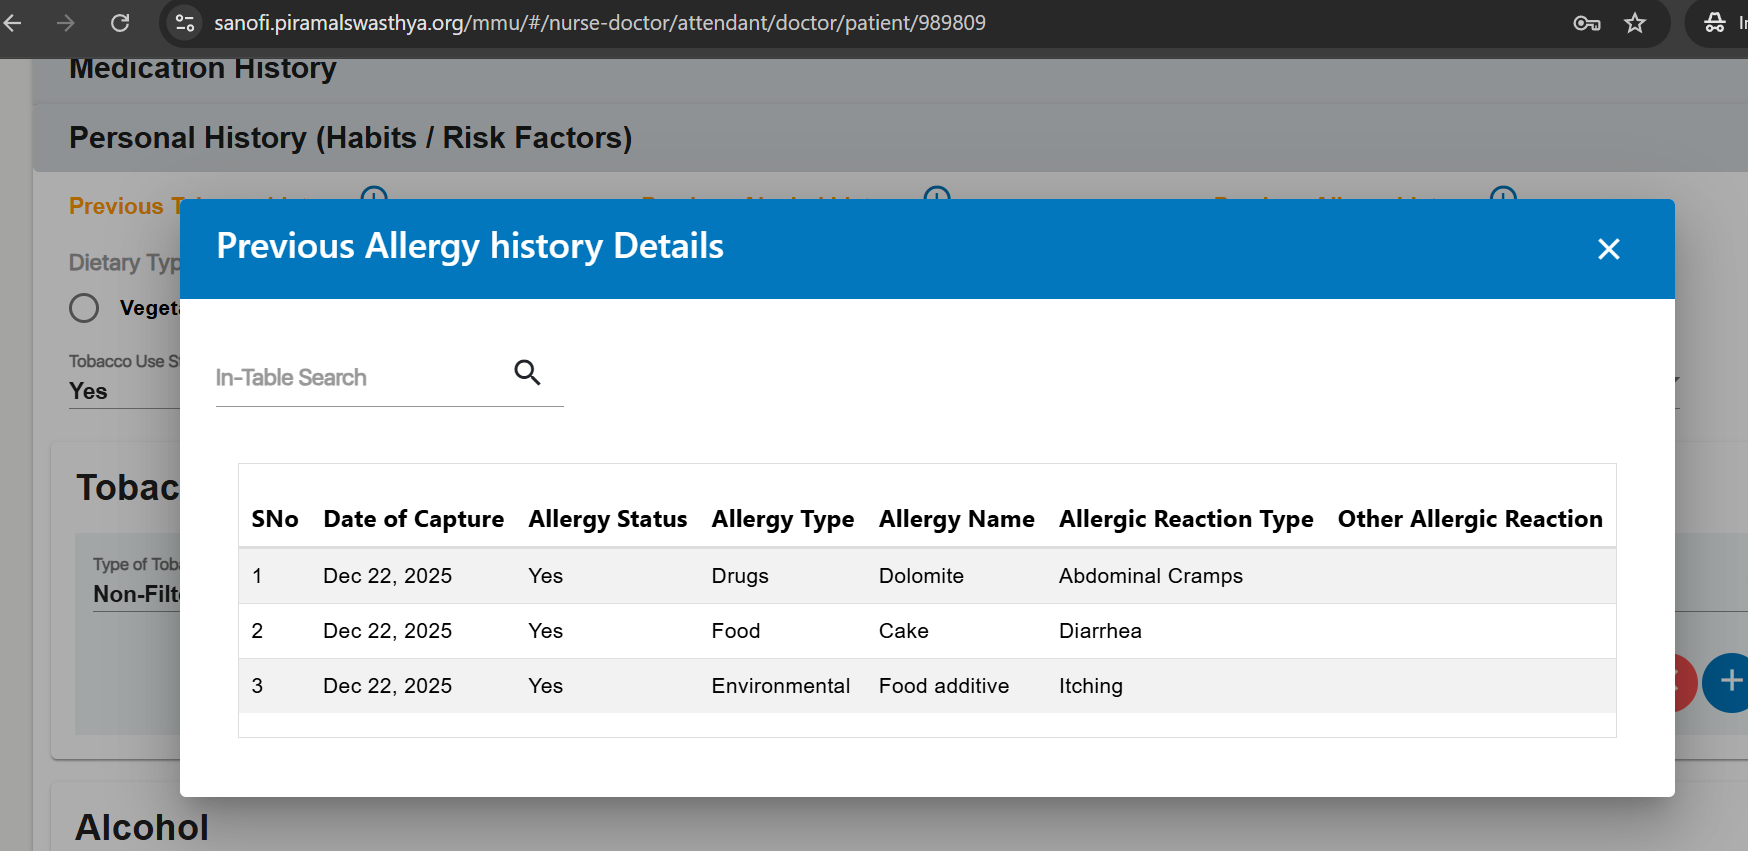Select the Vegetarian dietary type radio button
The width and height of the screenshot is (1748, 851).
(84, 308)
